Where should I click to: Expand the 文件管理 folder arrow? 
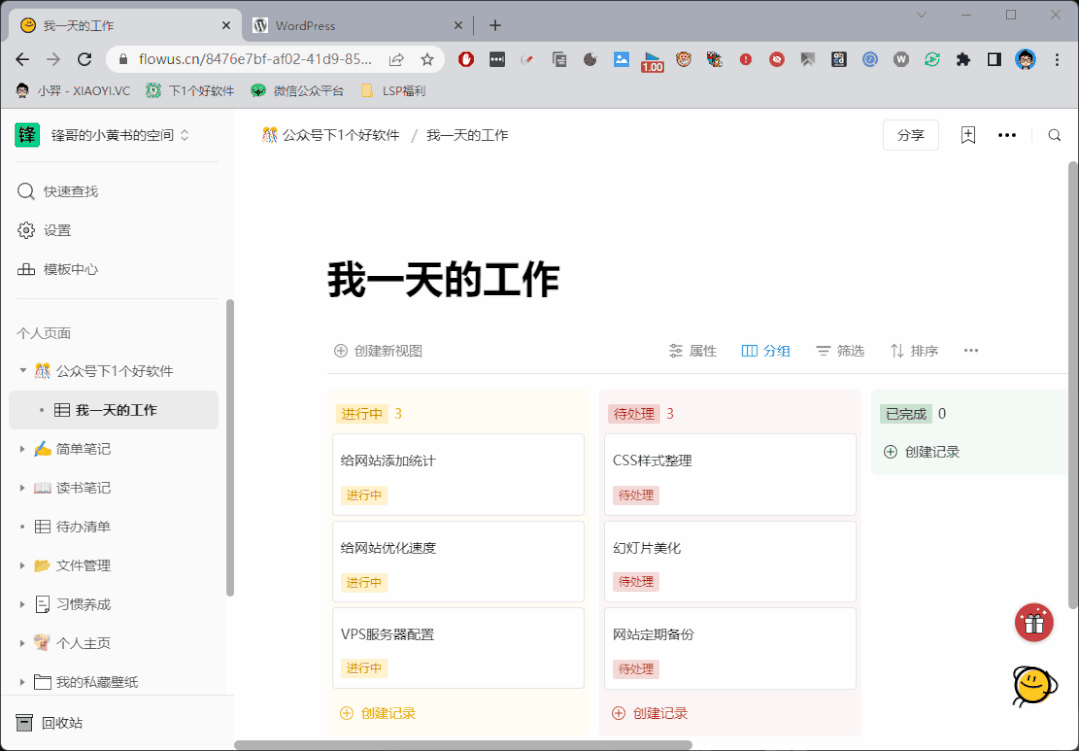click(x=23, y=566)
